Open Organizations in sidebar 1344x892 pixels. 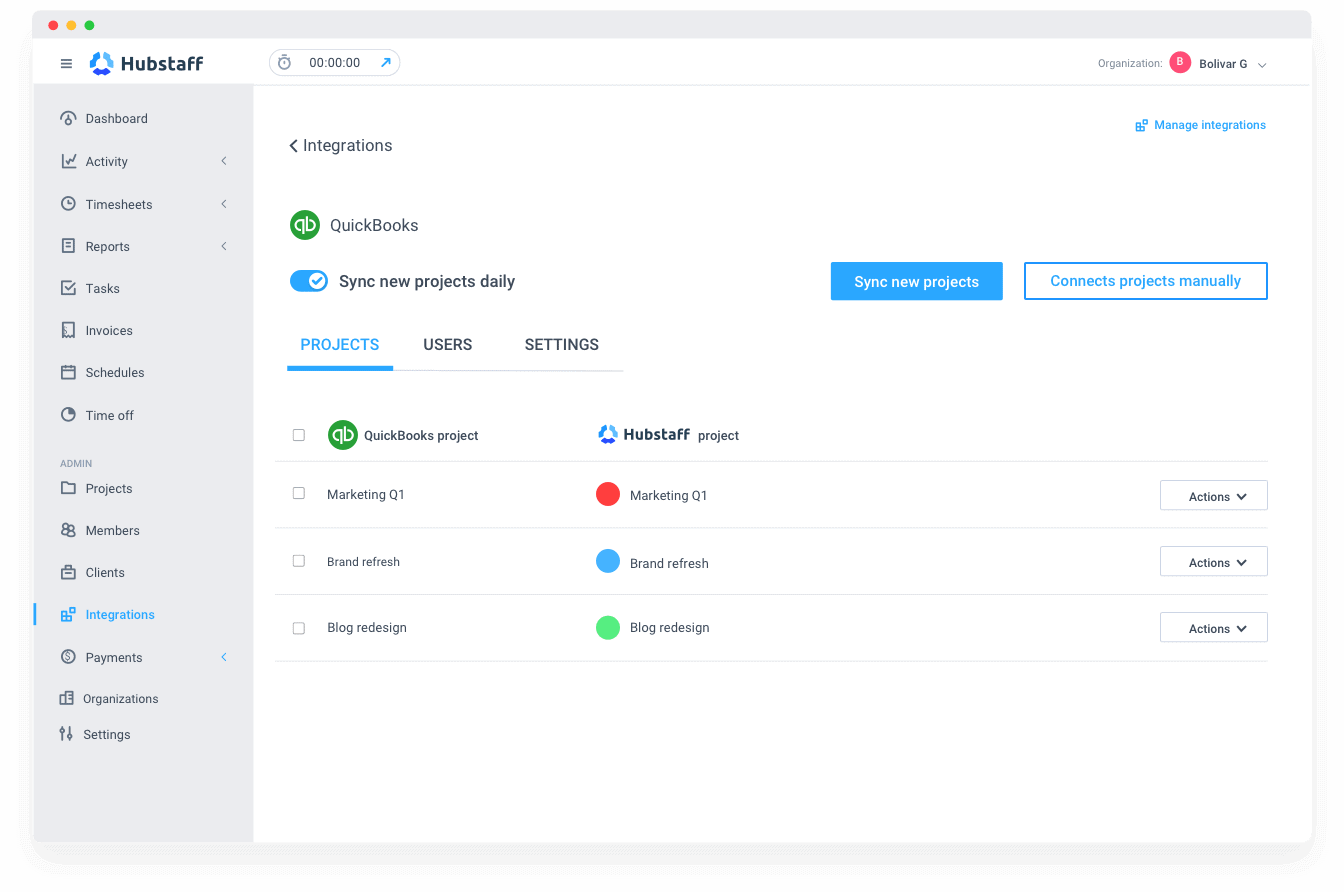(x=121, y=698)
